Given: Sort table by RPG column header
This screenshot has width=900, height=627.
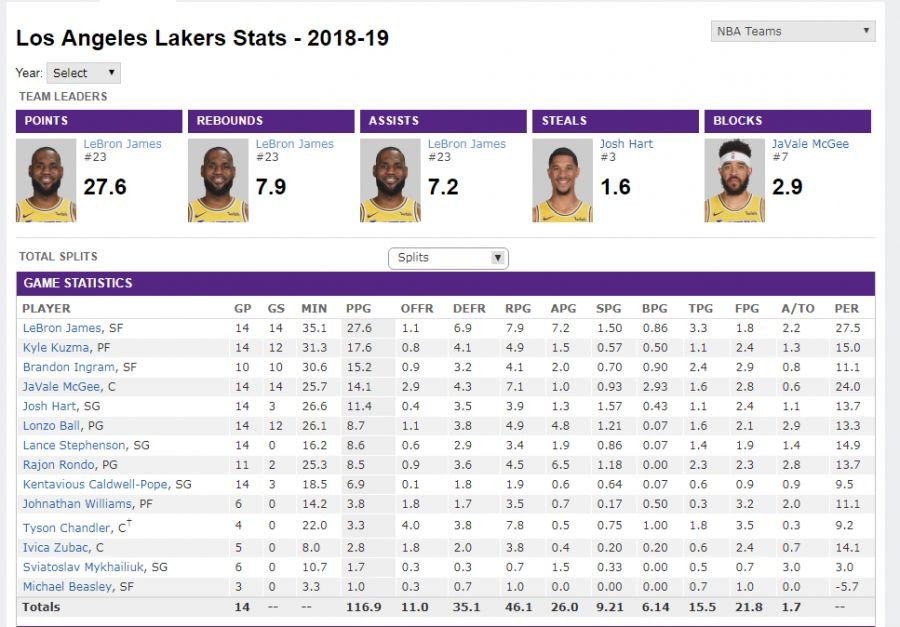Looking at the screenshot, I should (x=518, y=308).
